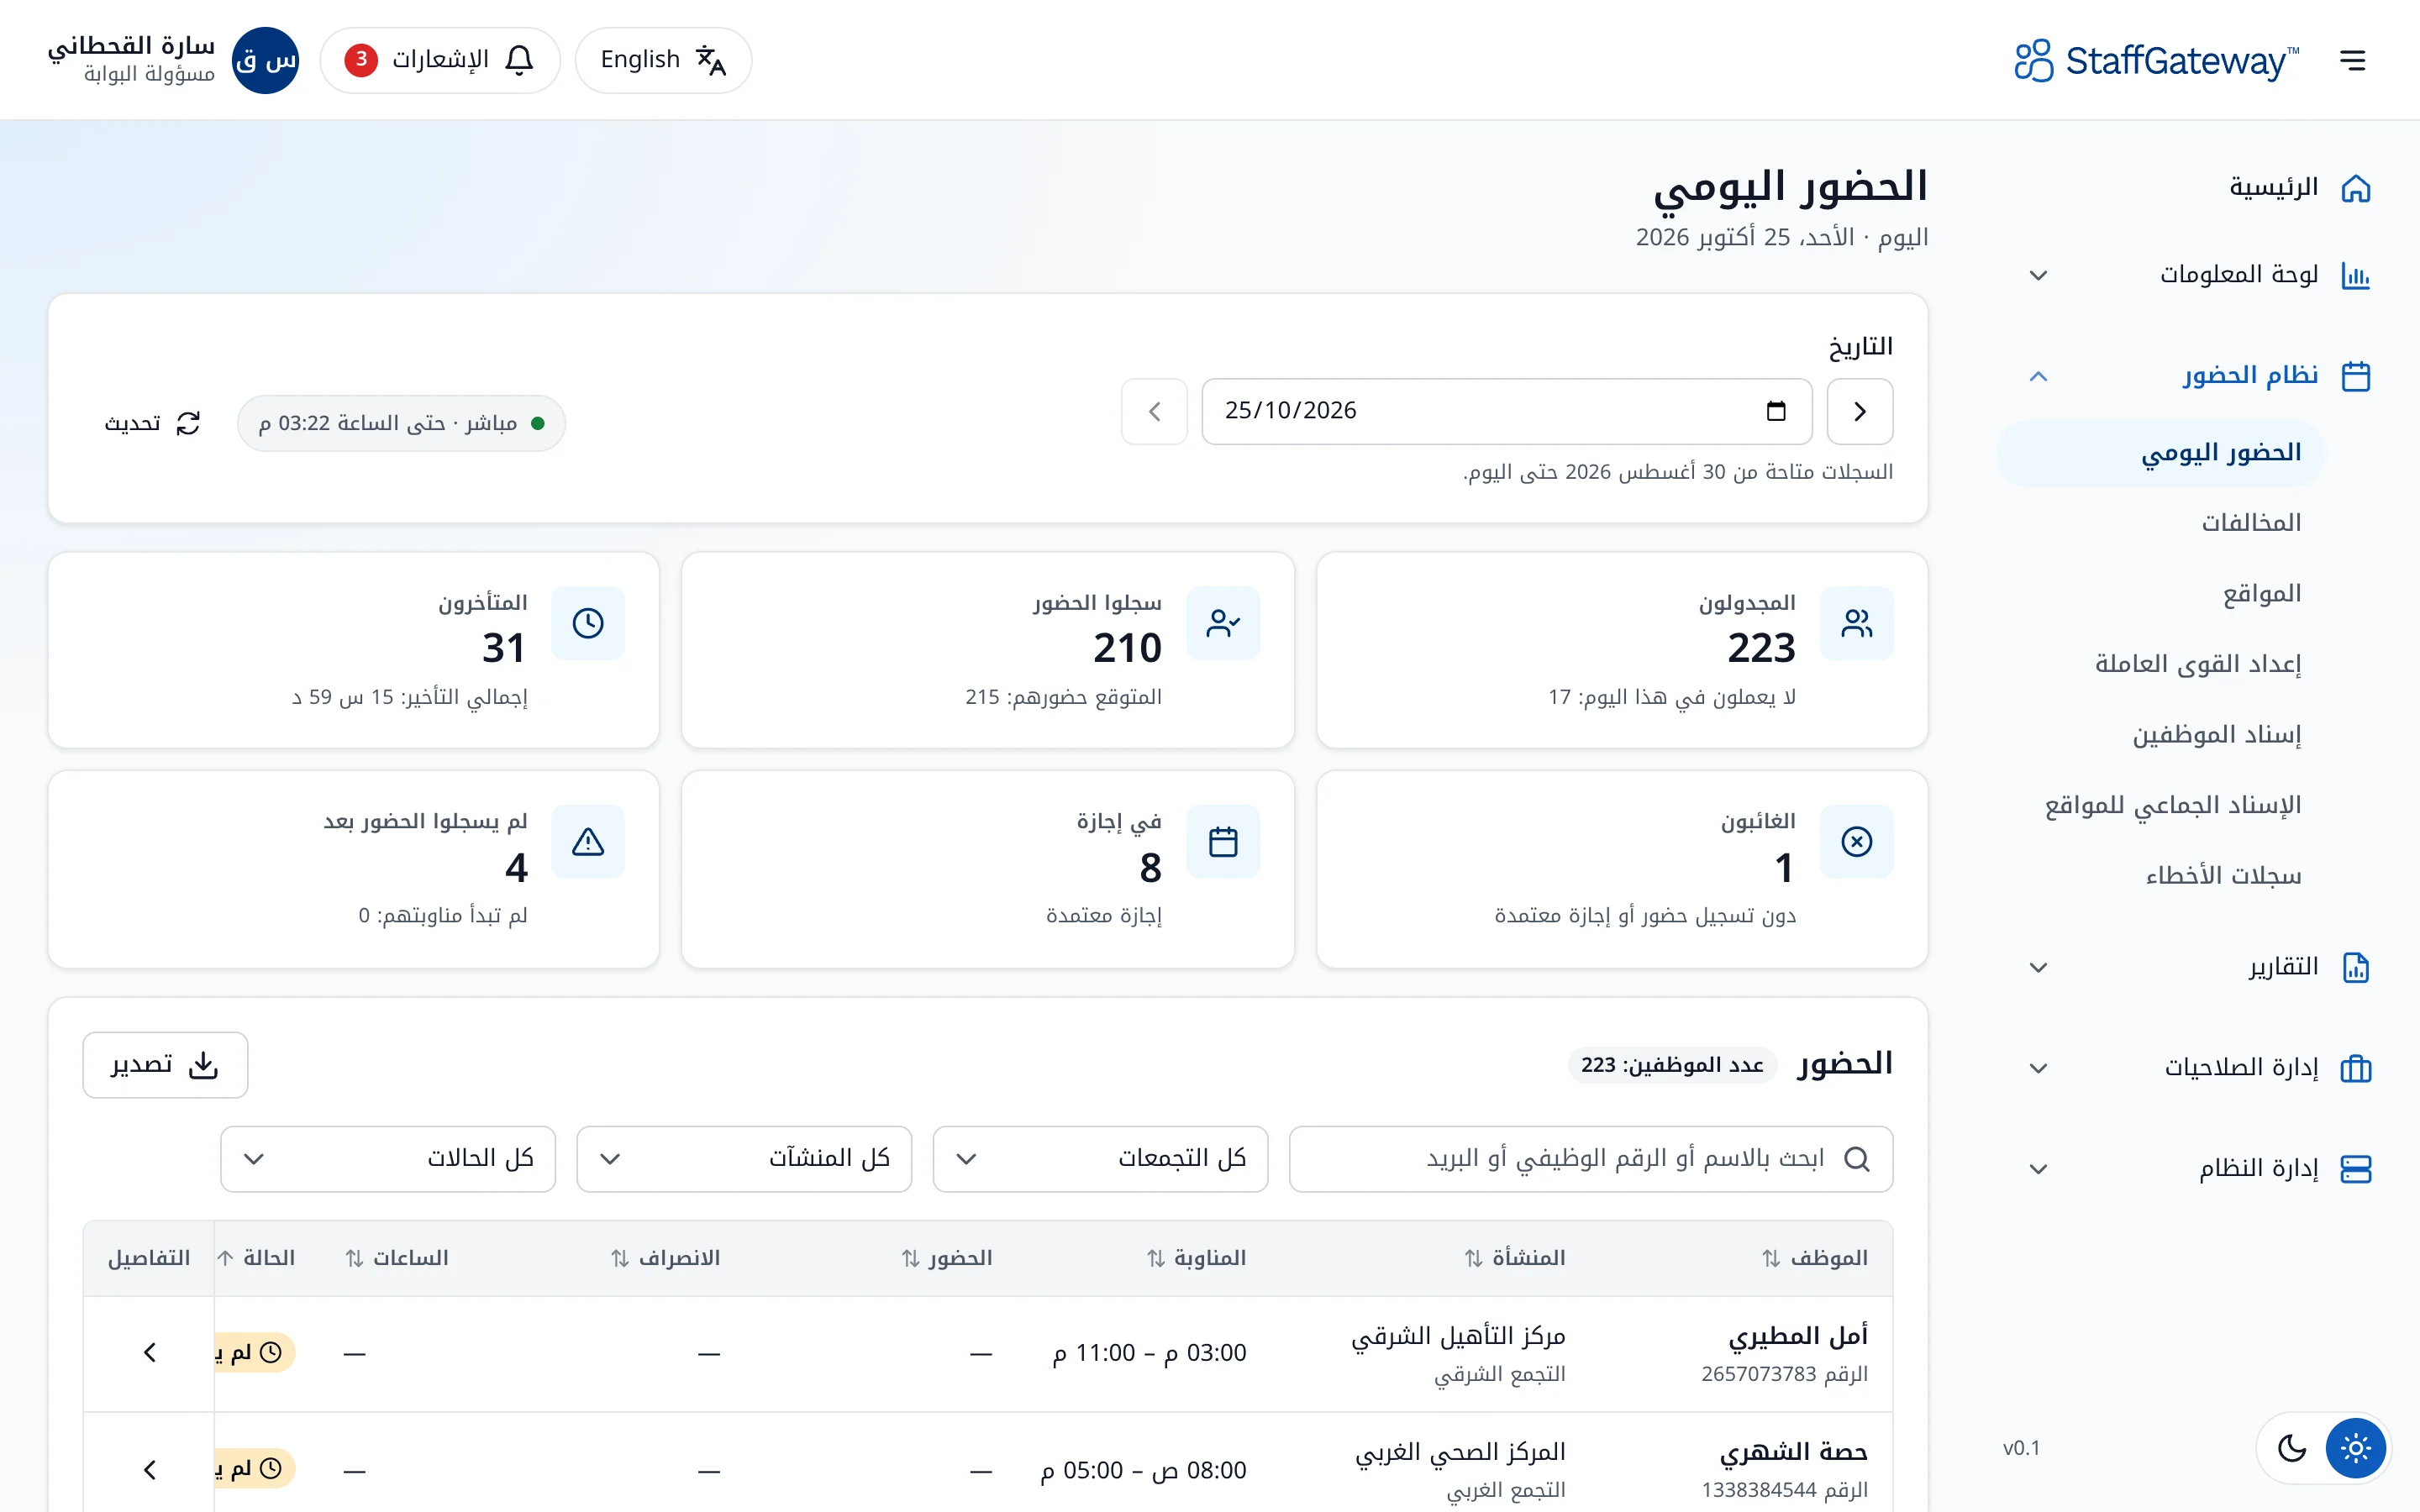Image resolution: width=2420 pixels, height=1512 pixels.
Task: Expand لوحة المعلومات menu
Action: point(2200,275)
